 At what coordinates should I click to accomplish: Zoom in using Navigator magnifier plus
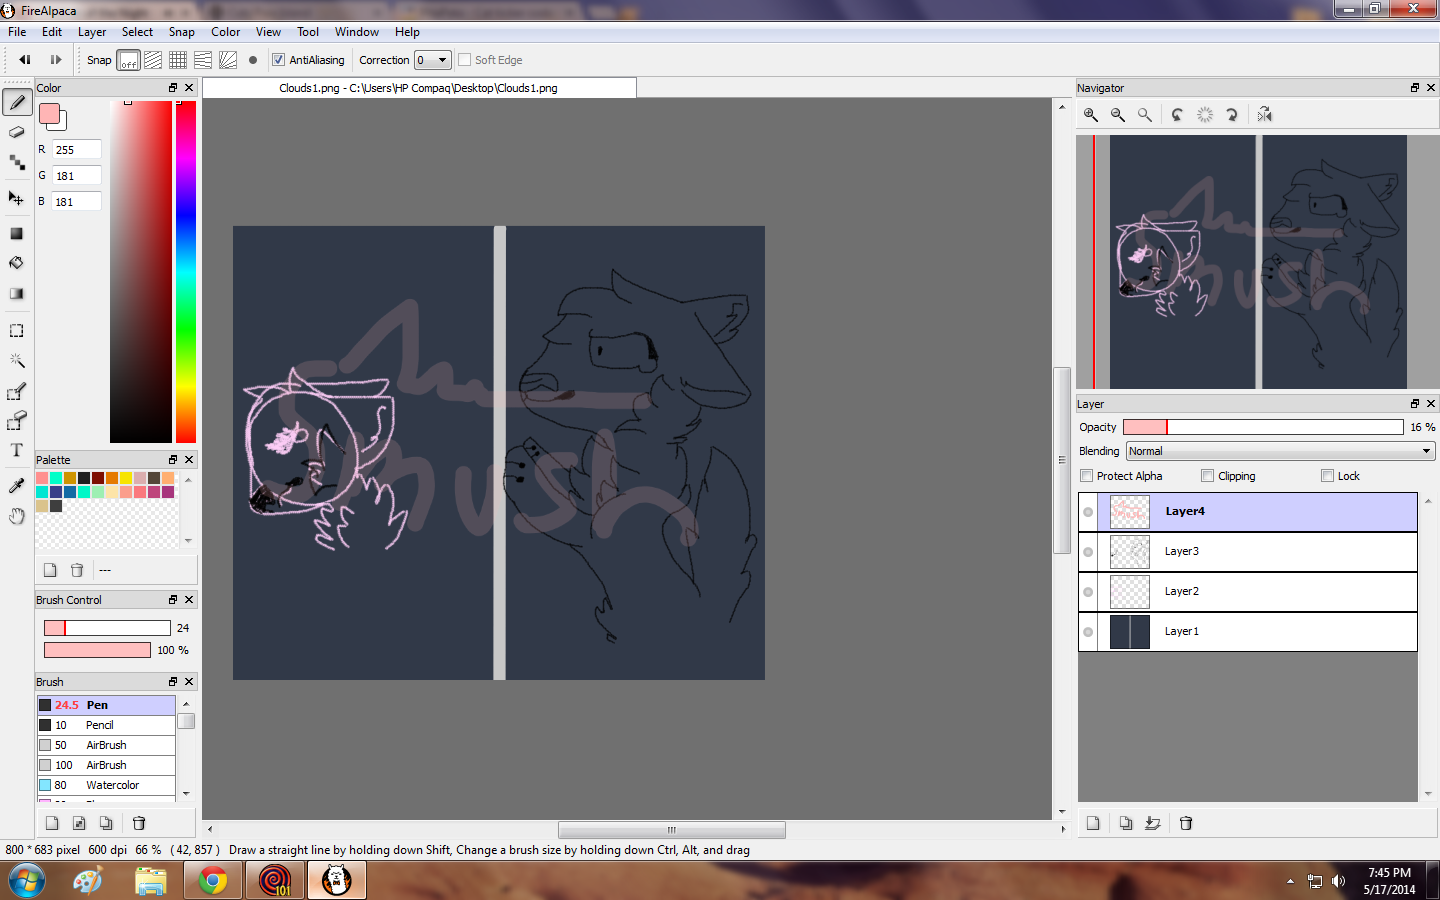(1091, 115)
